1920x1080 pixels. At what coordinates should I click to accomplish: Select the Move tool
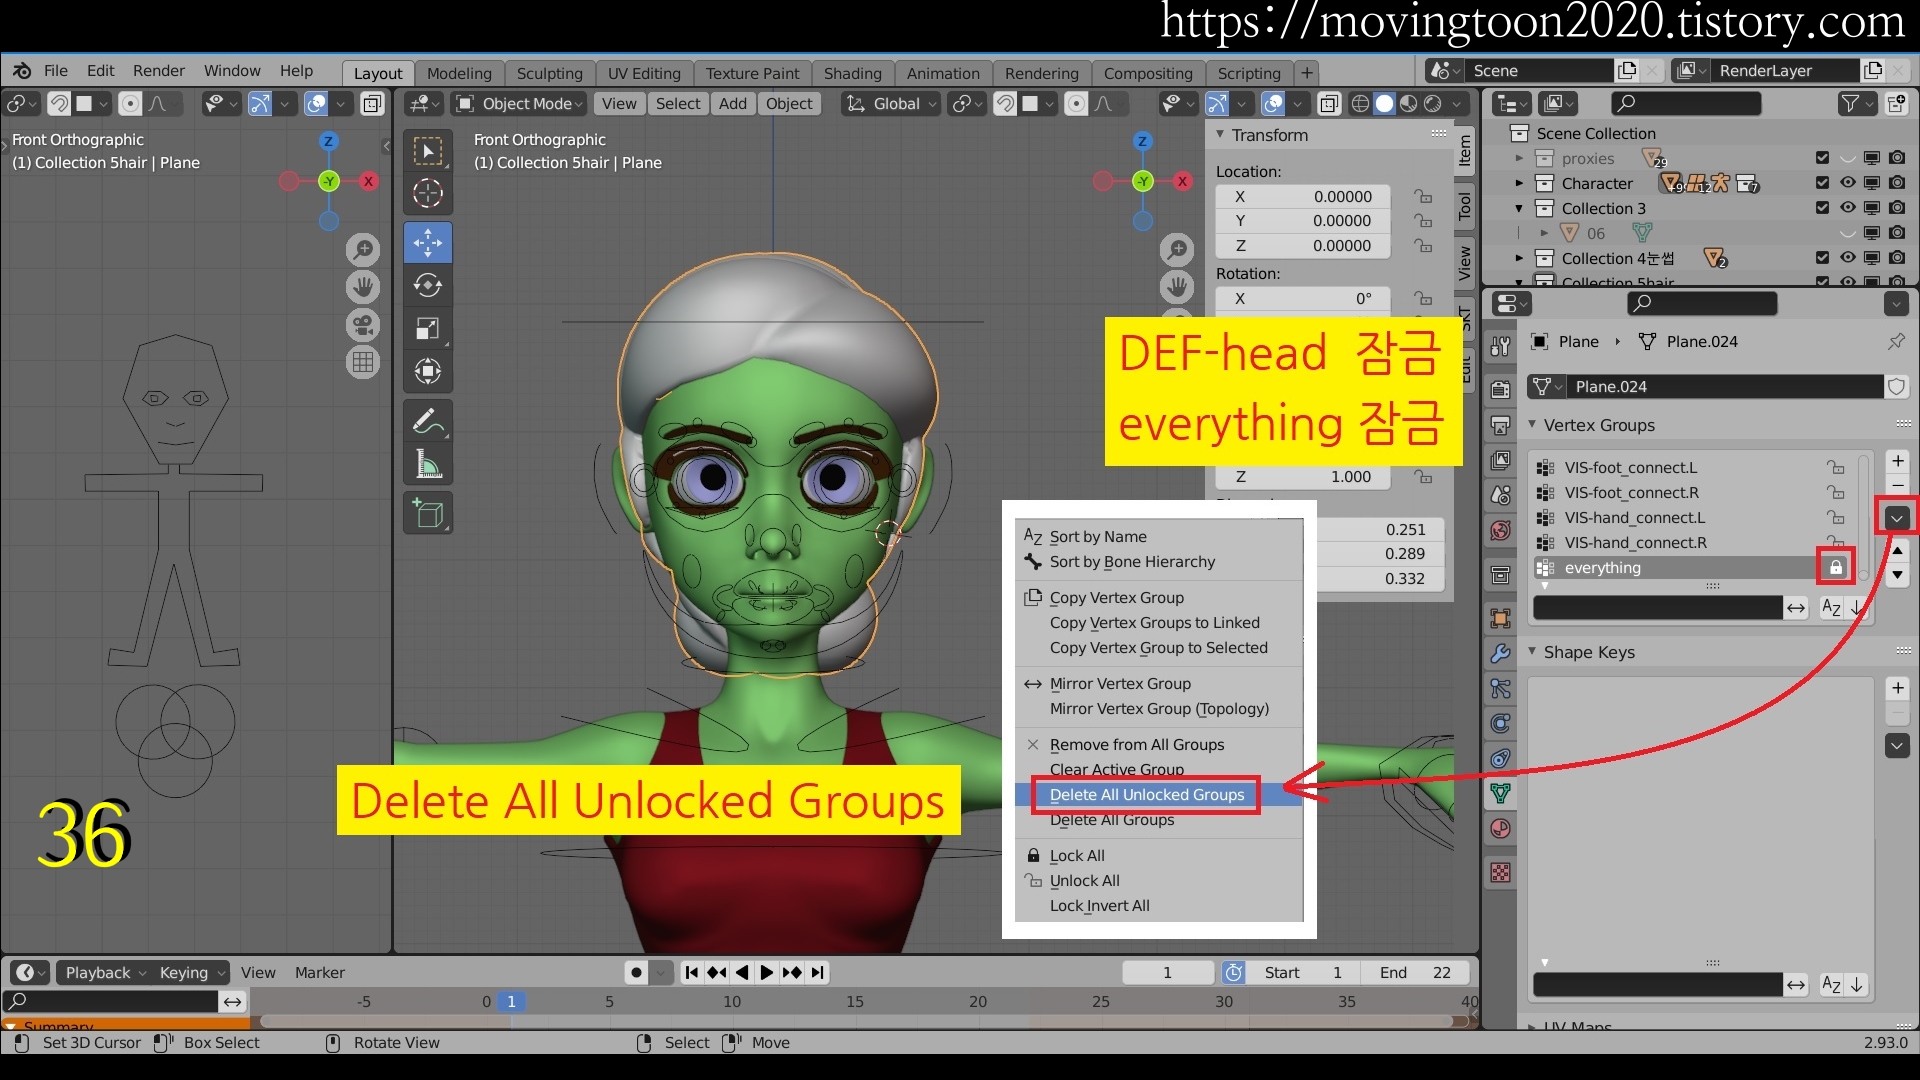point(428,243)
